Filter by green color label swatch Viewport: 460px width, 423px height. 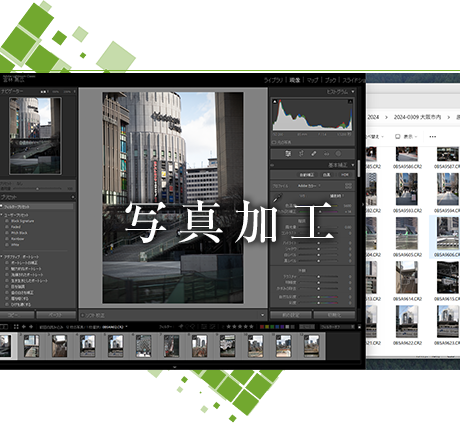click(272, 327)
